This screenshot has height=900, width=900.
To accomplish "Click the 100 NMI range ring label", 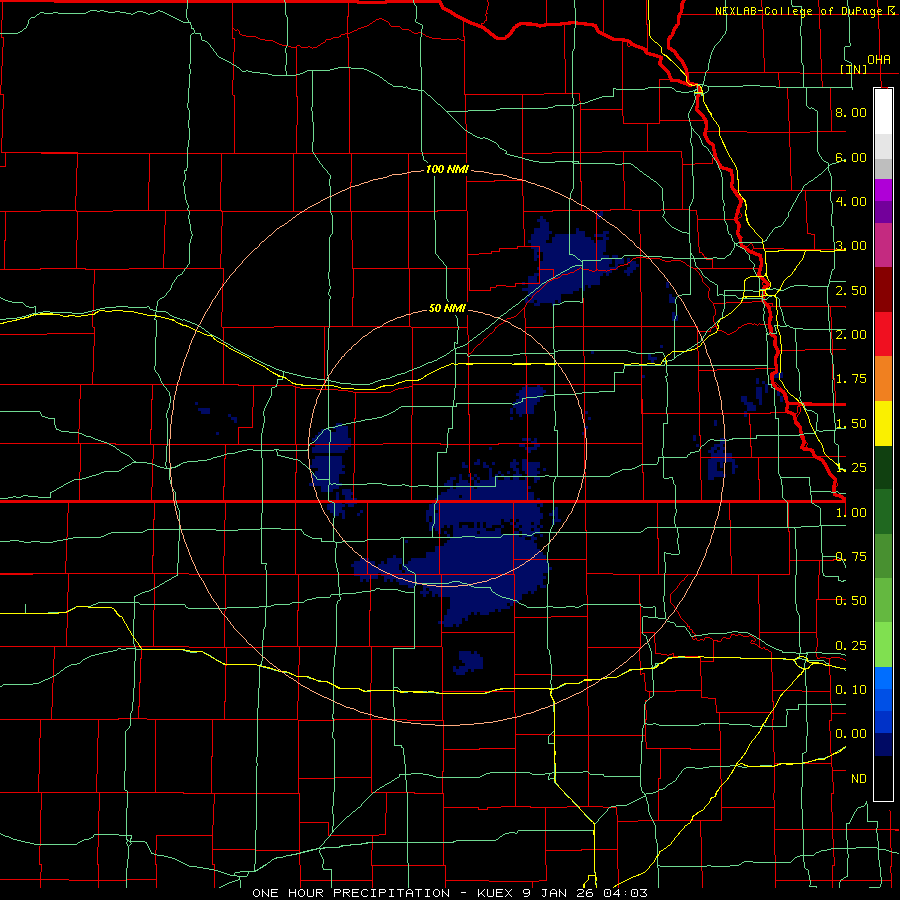I will point(447,169).
